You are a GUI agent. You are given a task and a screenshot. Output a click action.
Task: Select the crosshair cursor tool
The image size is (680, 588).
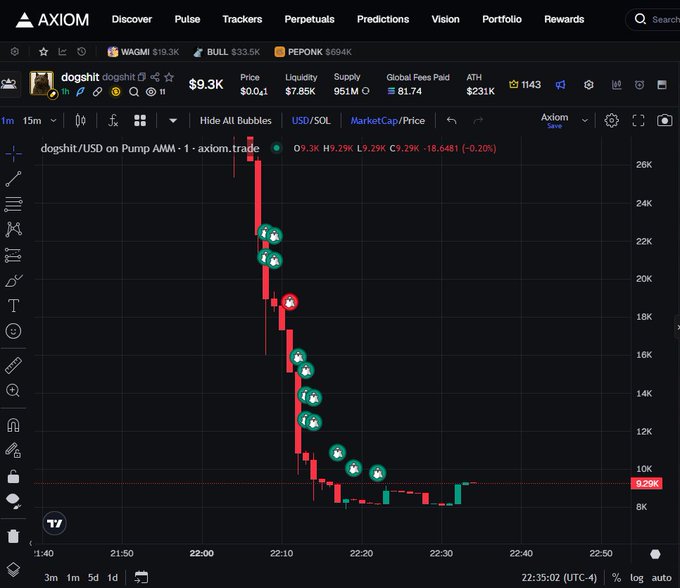click(13, 153)
